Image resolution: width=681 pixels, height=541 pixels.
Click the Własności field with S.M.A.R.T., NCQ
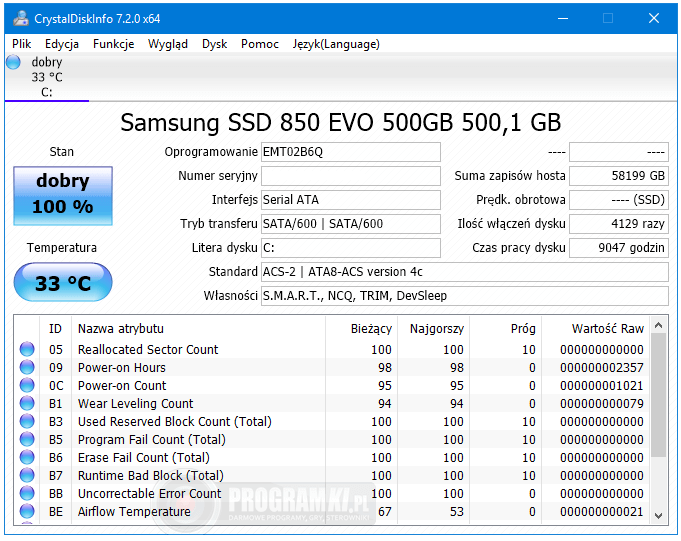tap(465, 296)
